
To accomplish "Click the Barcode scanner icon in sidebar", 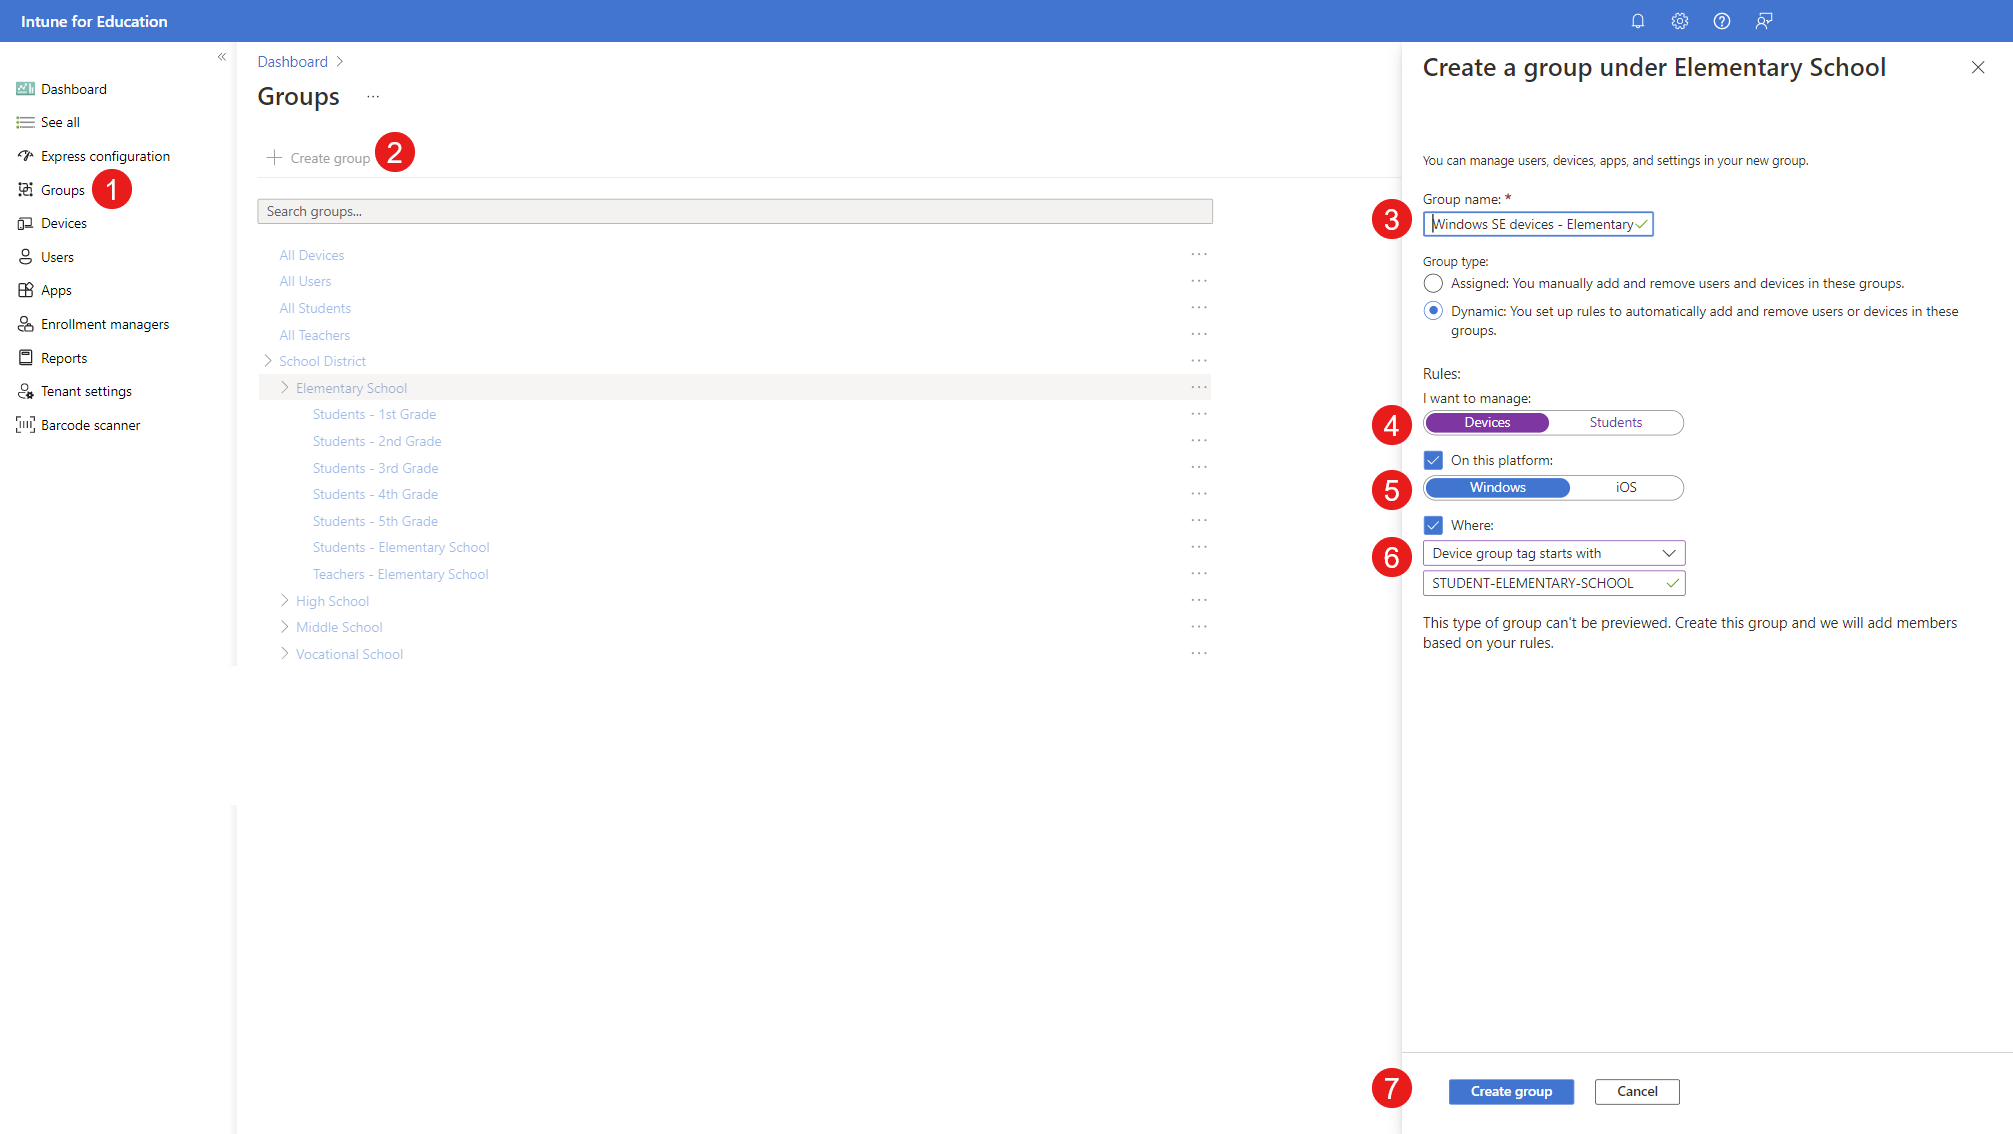I will click(24, 425).
